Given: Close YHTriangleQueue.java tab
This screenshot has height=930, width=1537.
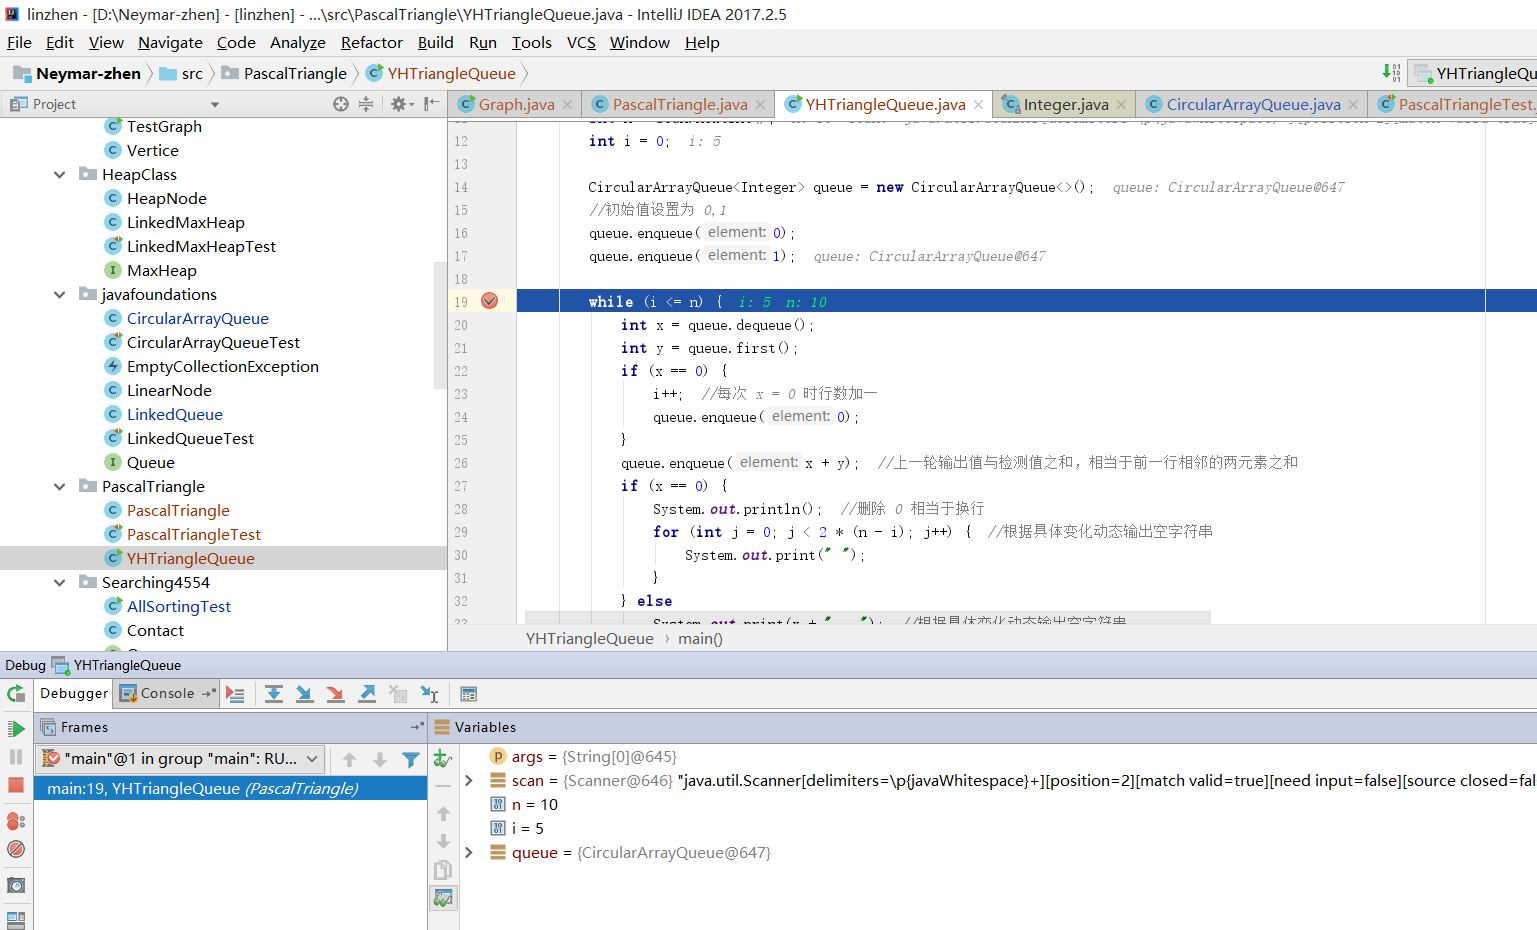Looking at the screenshot, I should 978,104.
